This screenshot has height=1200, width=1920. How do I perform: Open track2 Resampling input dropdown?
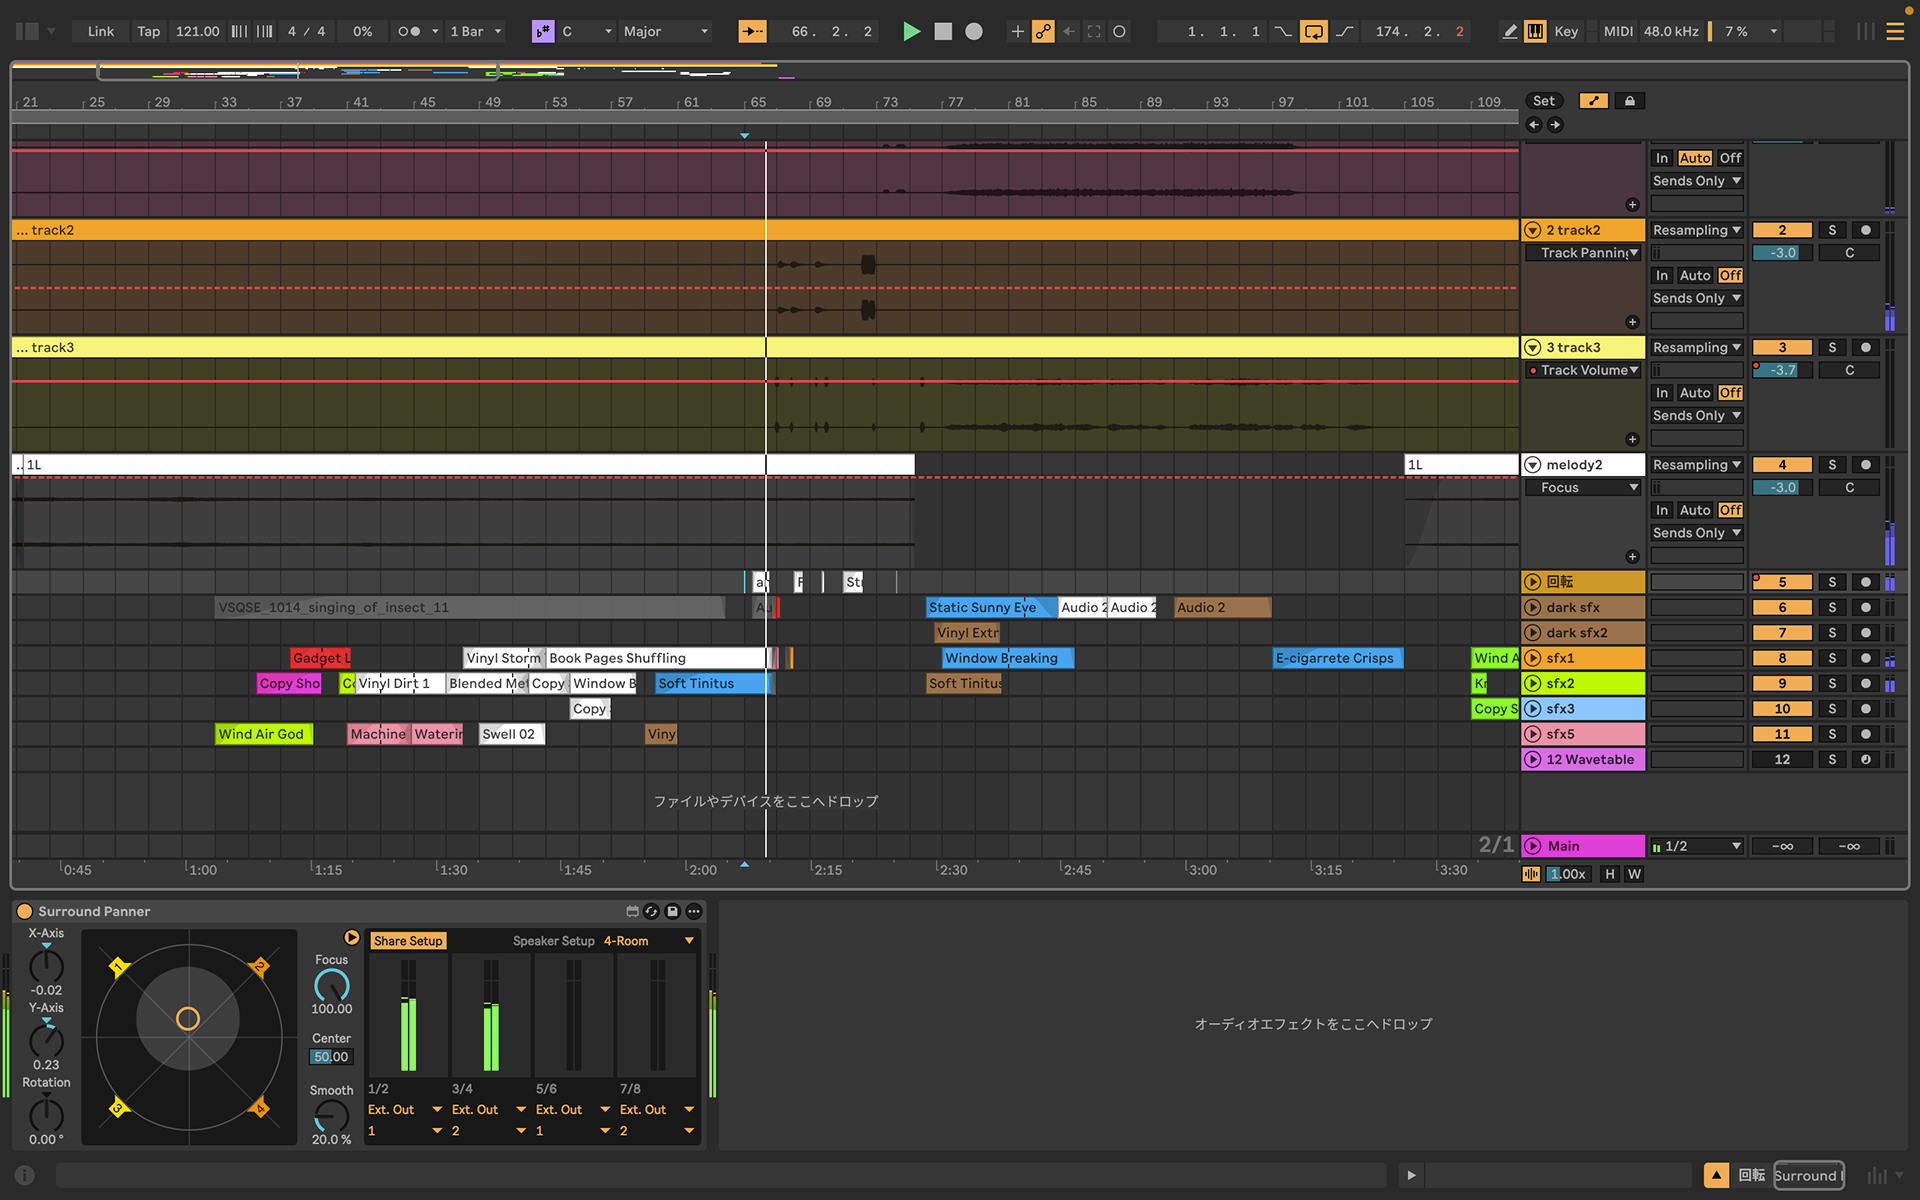click(x=1697, y=230)
